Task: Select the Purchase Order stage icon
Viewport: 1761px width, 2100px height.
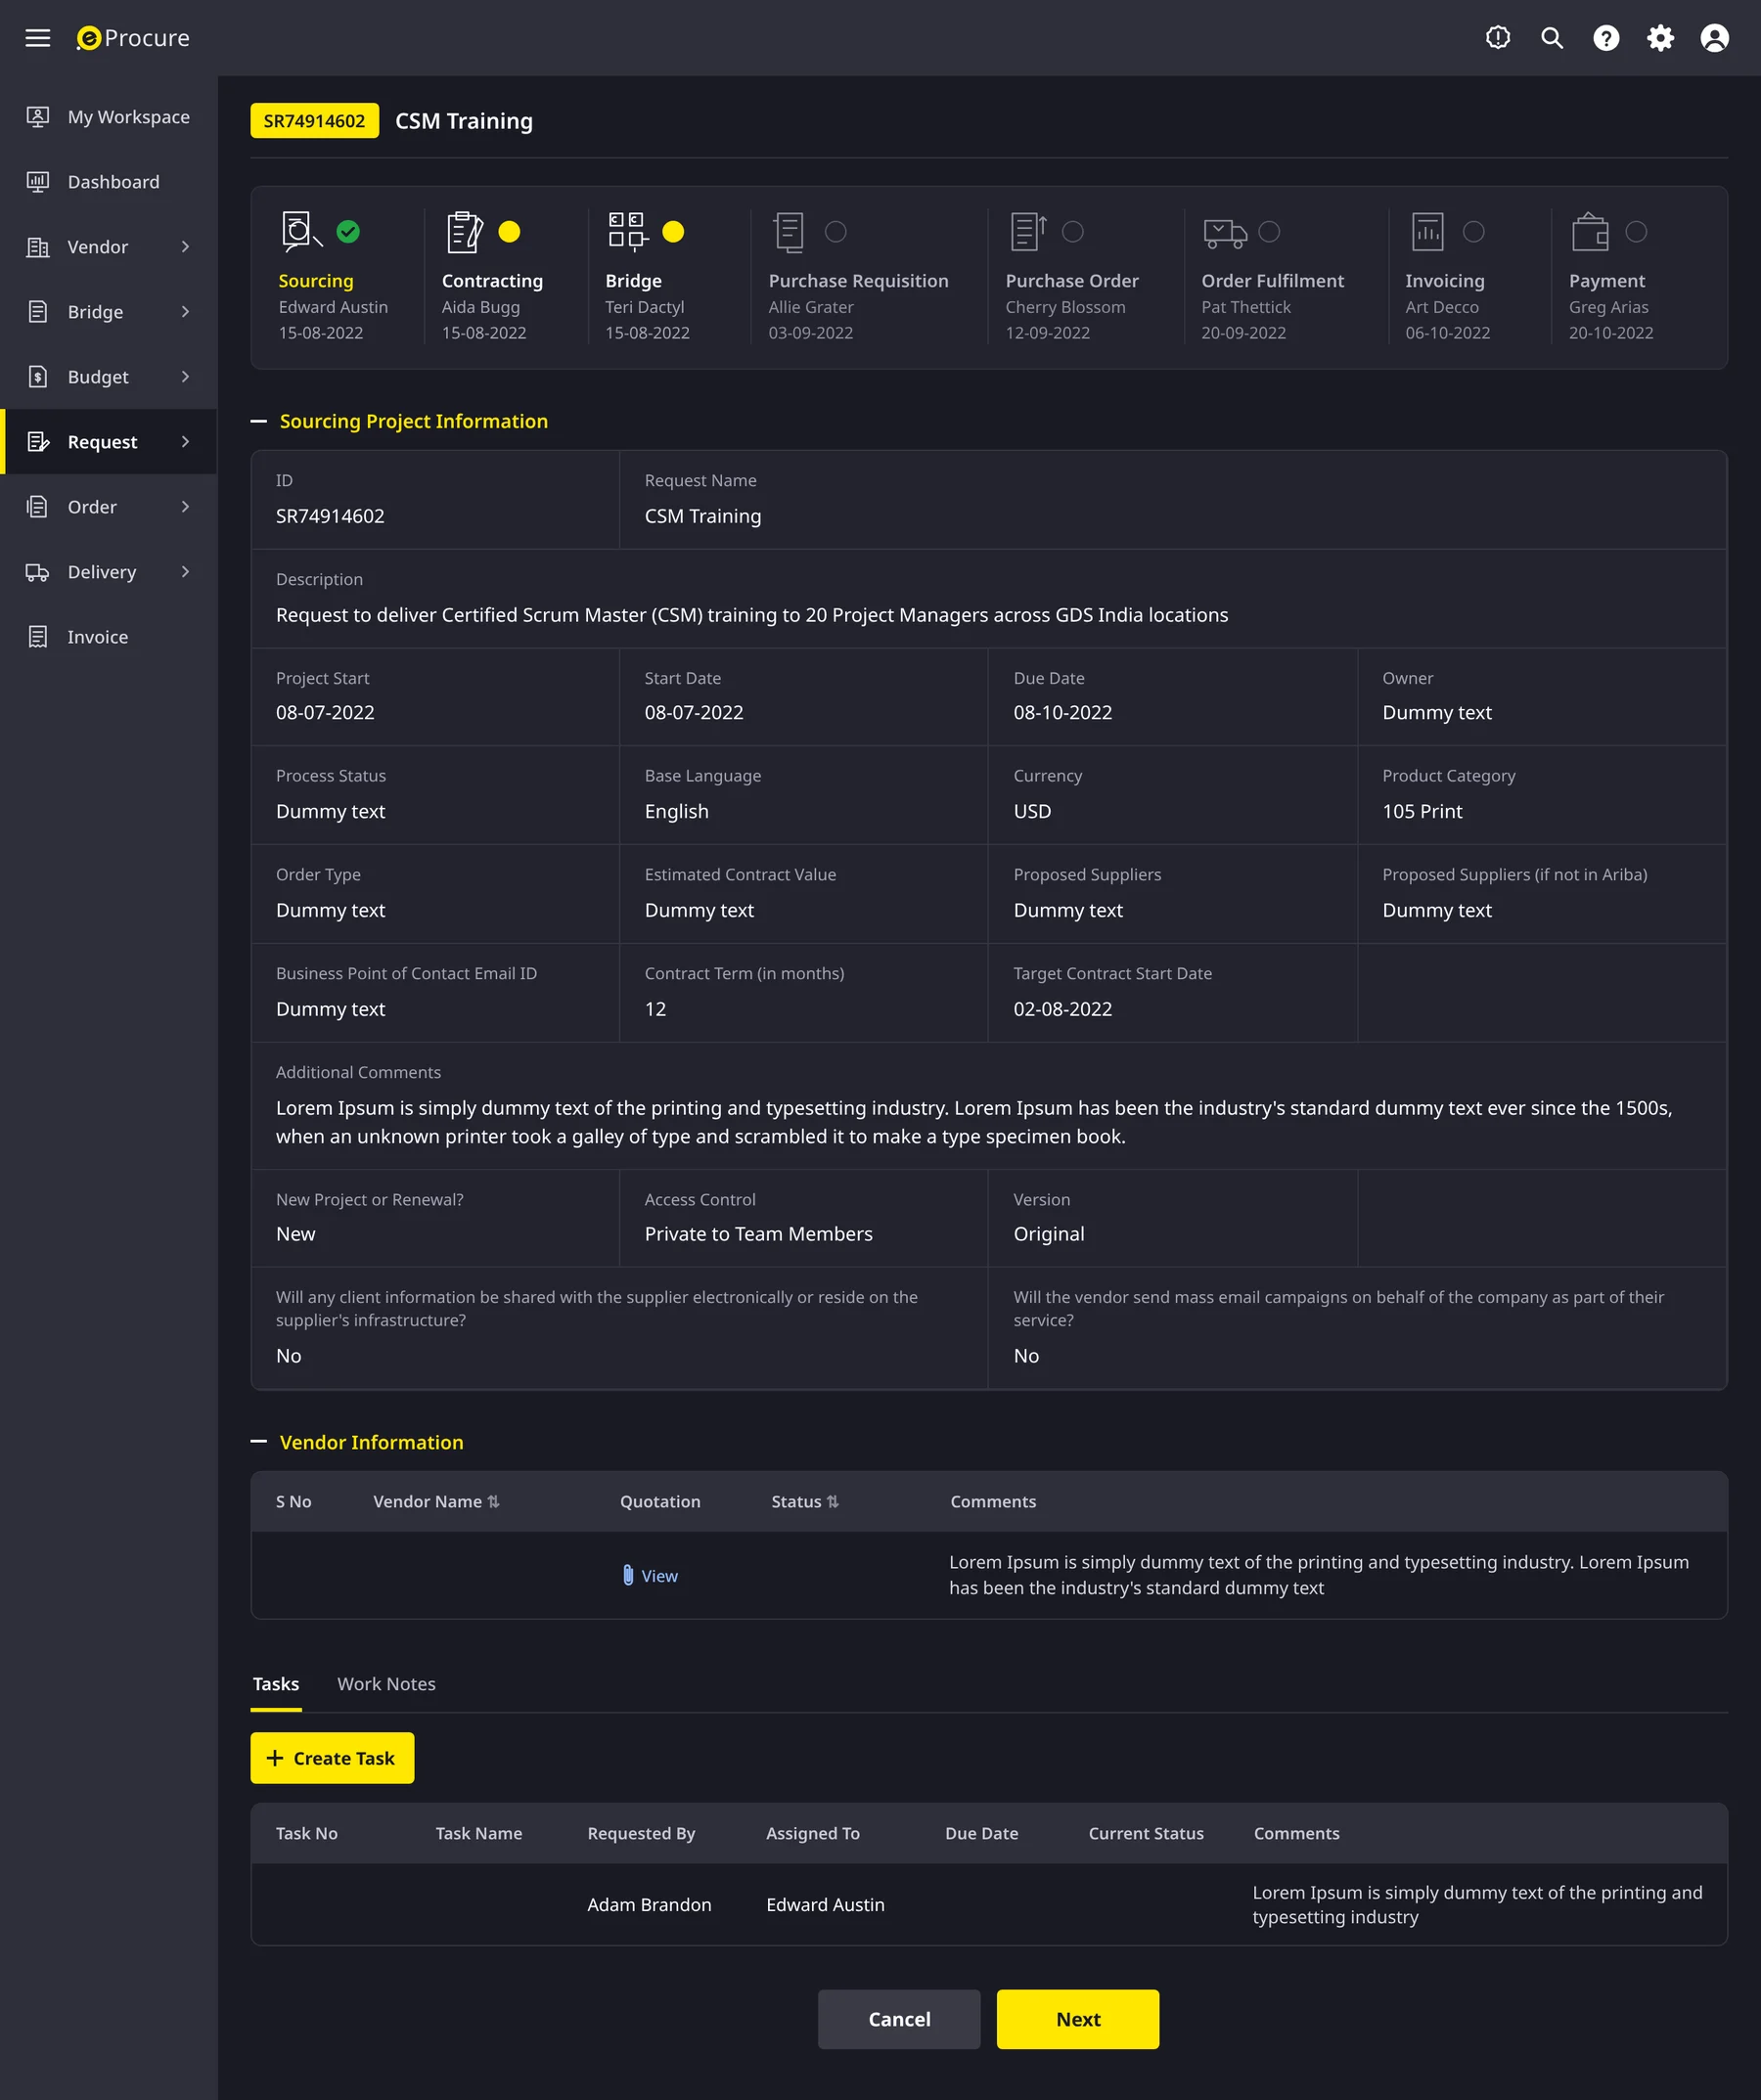Action: pyautogui.click(x=1028, y=231)
